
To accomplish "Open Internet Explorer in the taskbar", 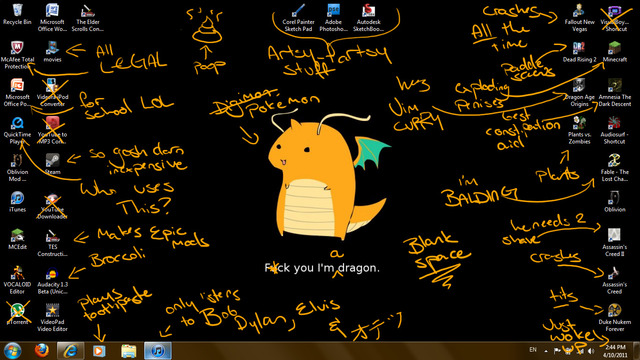I will [70, 351].
